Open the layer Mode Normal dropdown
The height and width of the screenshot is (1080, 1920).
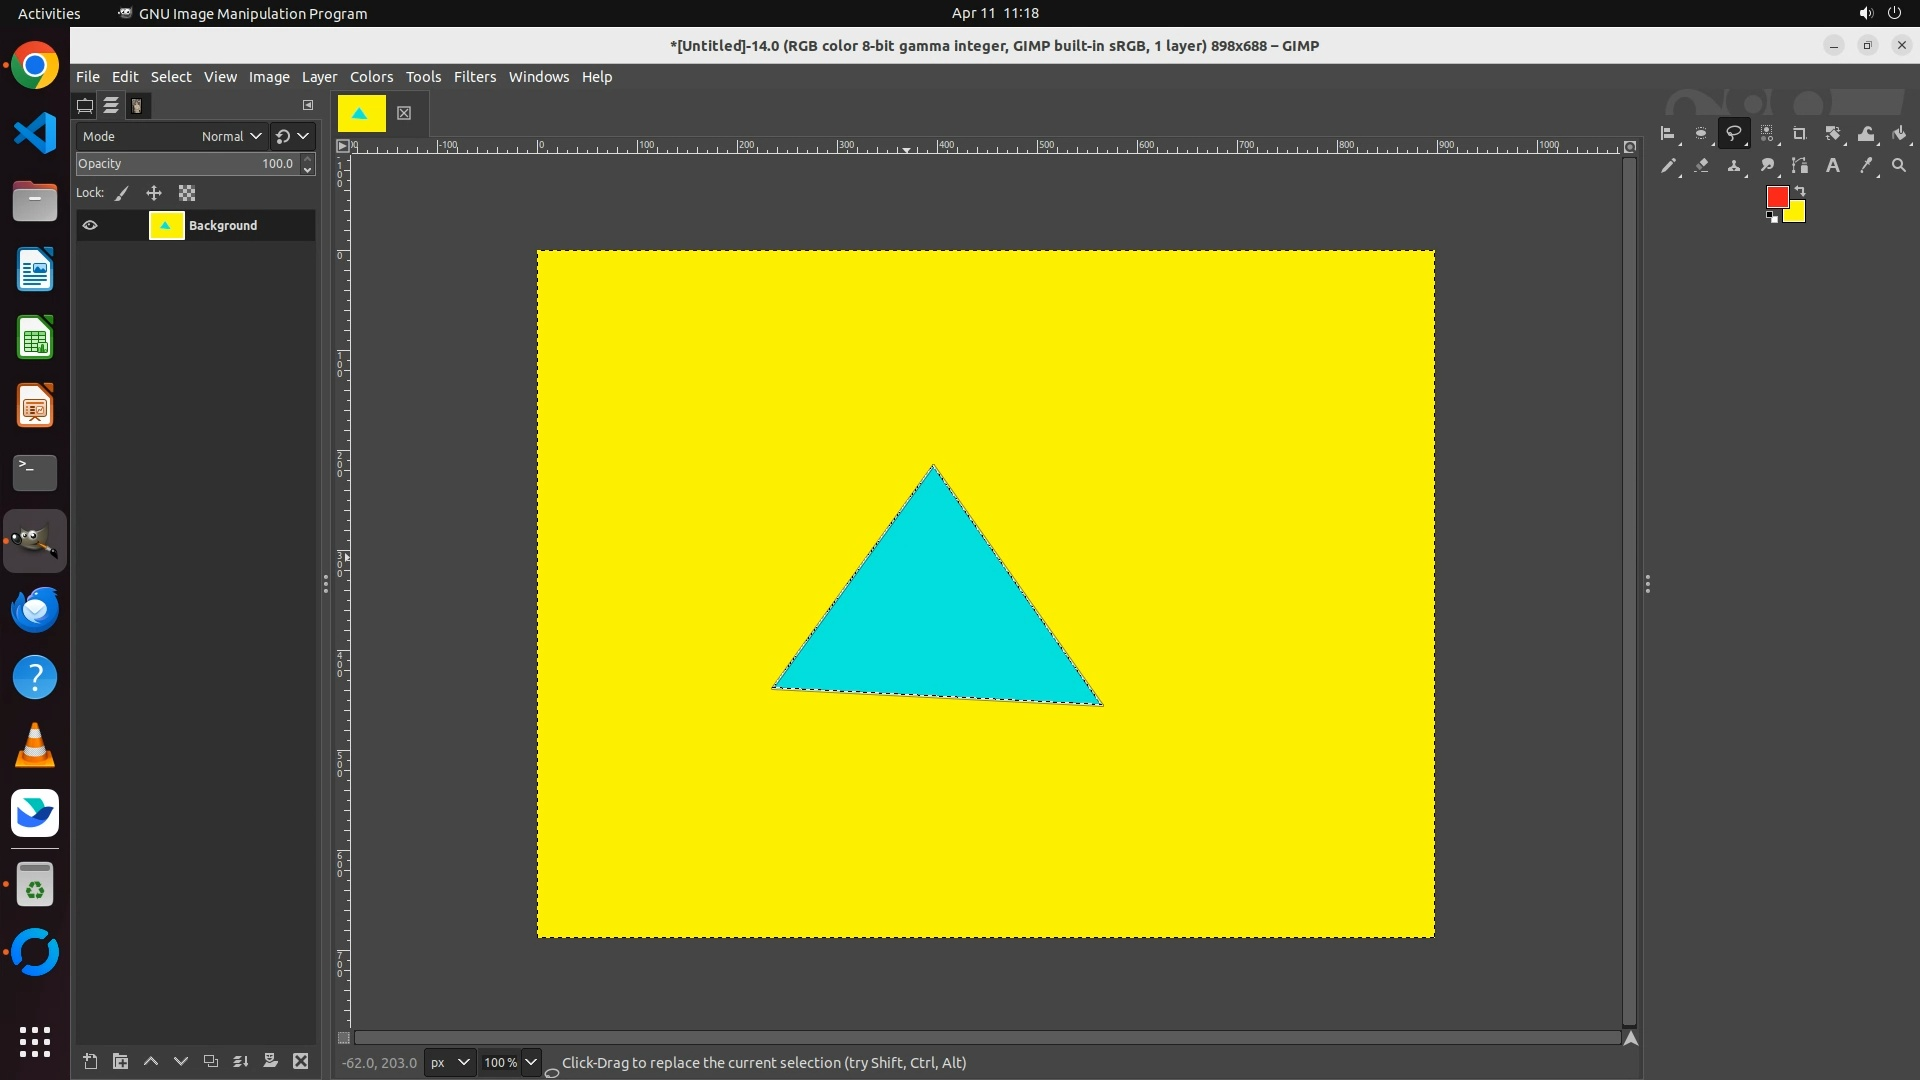(230, 137)
